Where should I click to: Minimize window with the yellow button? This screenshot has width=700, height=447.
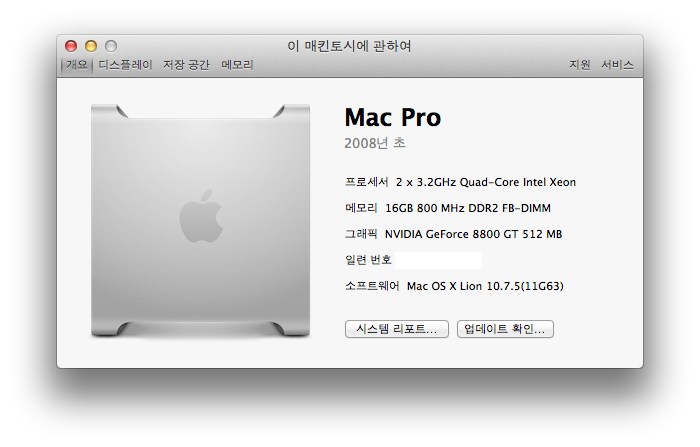(91, 46)
